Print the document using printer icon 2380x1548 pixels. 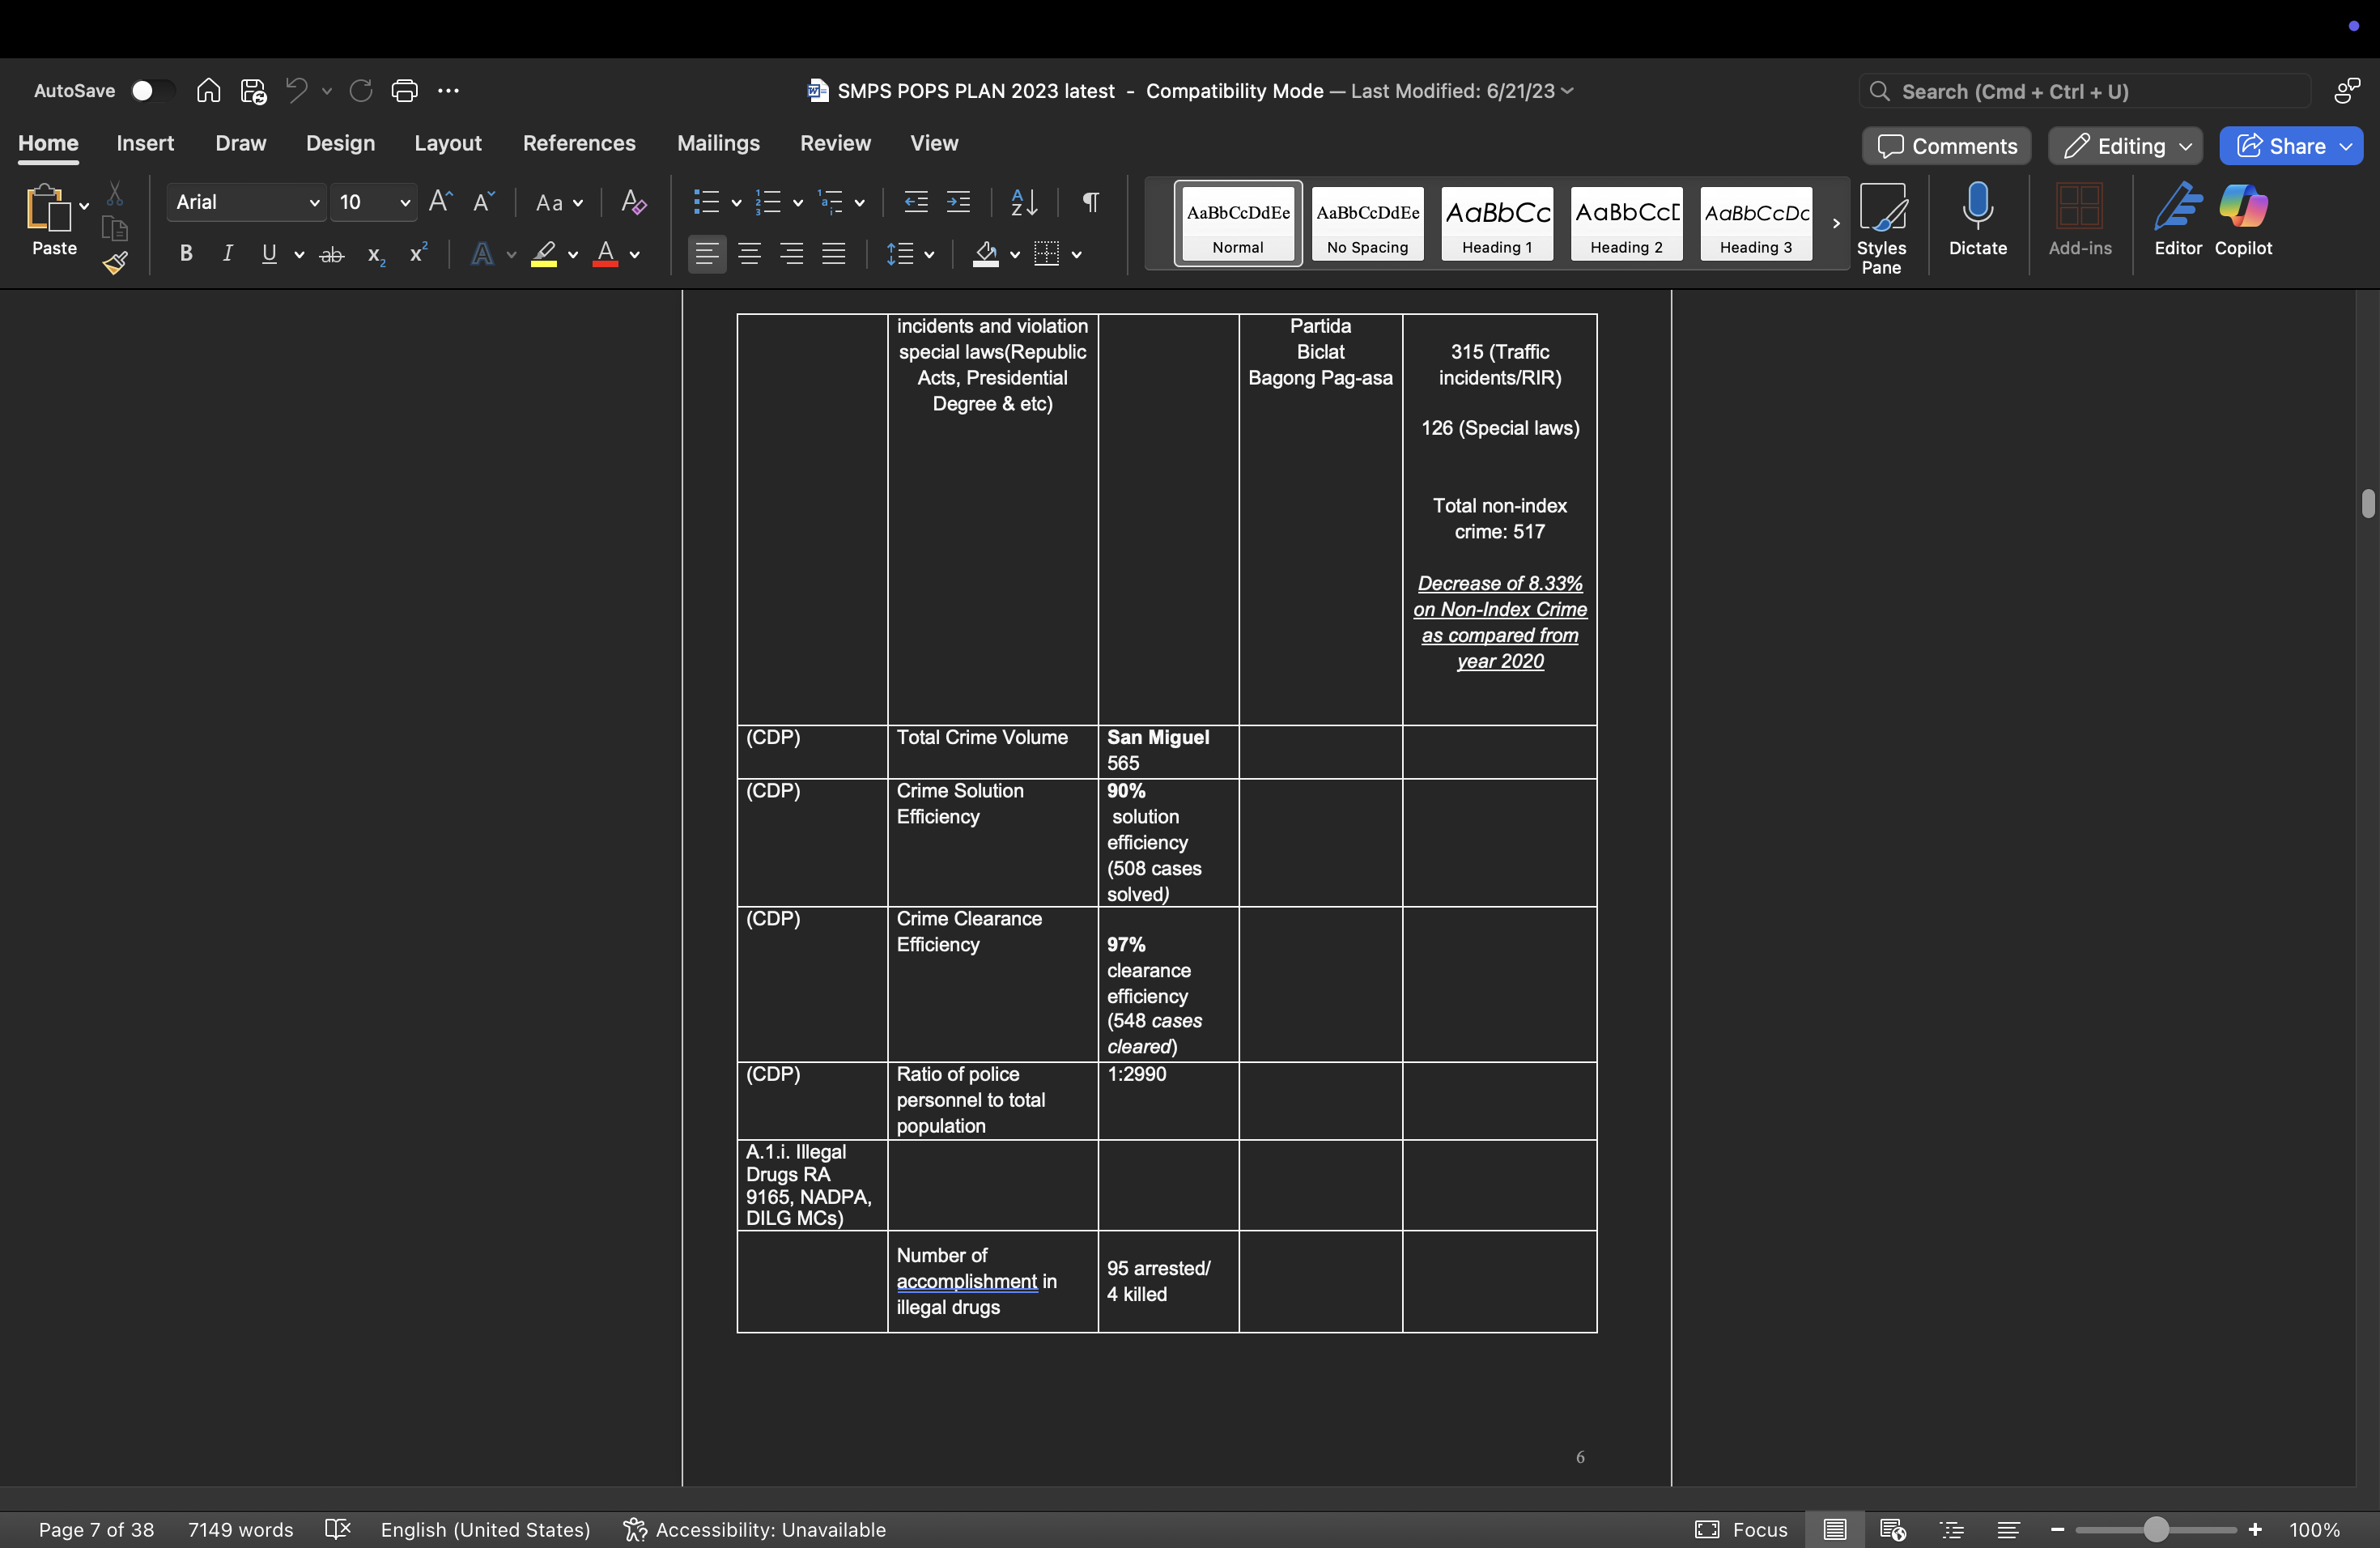tap(404, 91)
